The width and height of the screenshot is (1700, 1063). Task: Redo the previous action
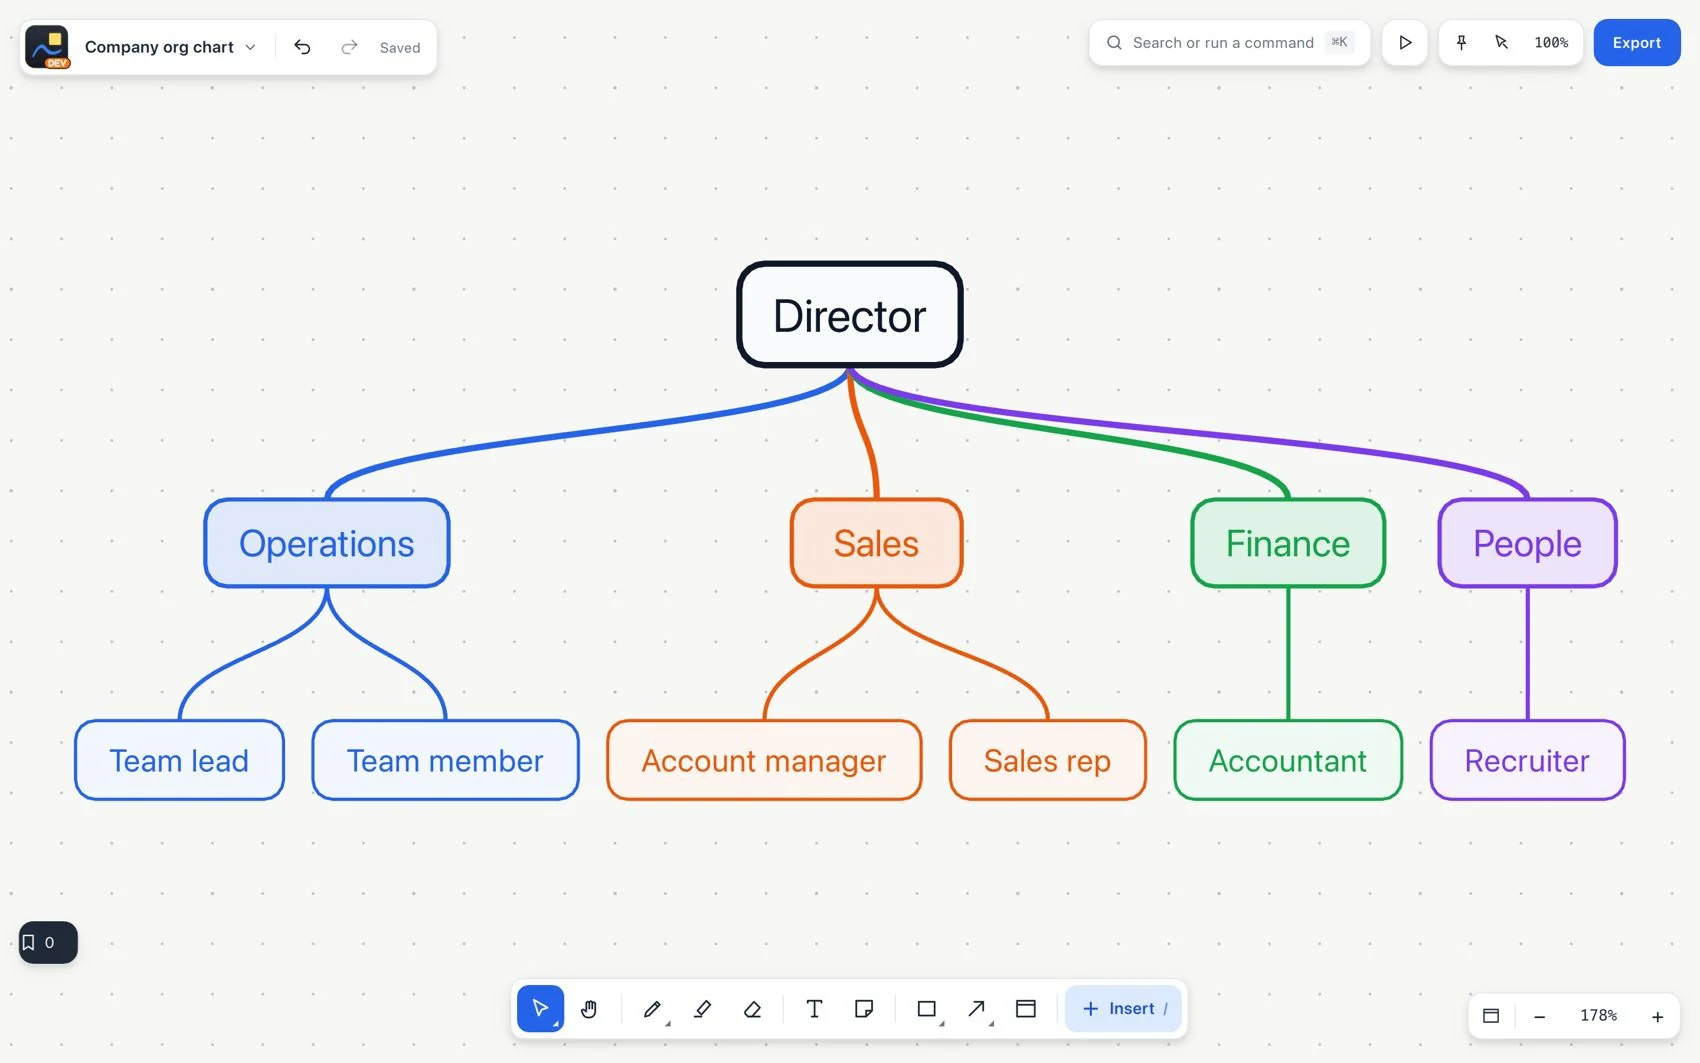point(349,47)
